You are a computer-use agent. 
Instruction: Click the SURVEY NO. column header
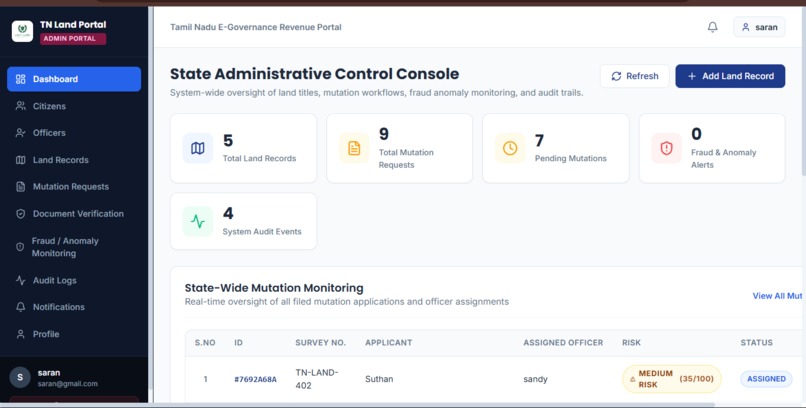pos(321,342)
